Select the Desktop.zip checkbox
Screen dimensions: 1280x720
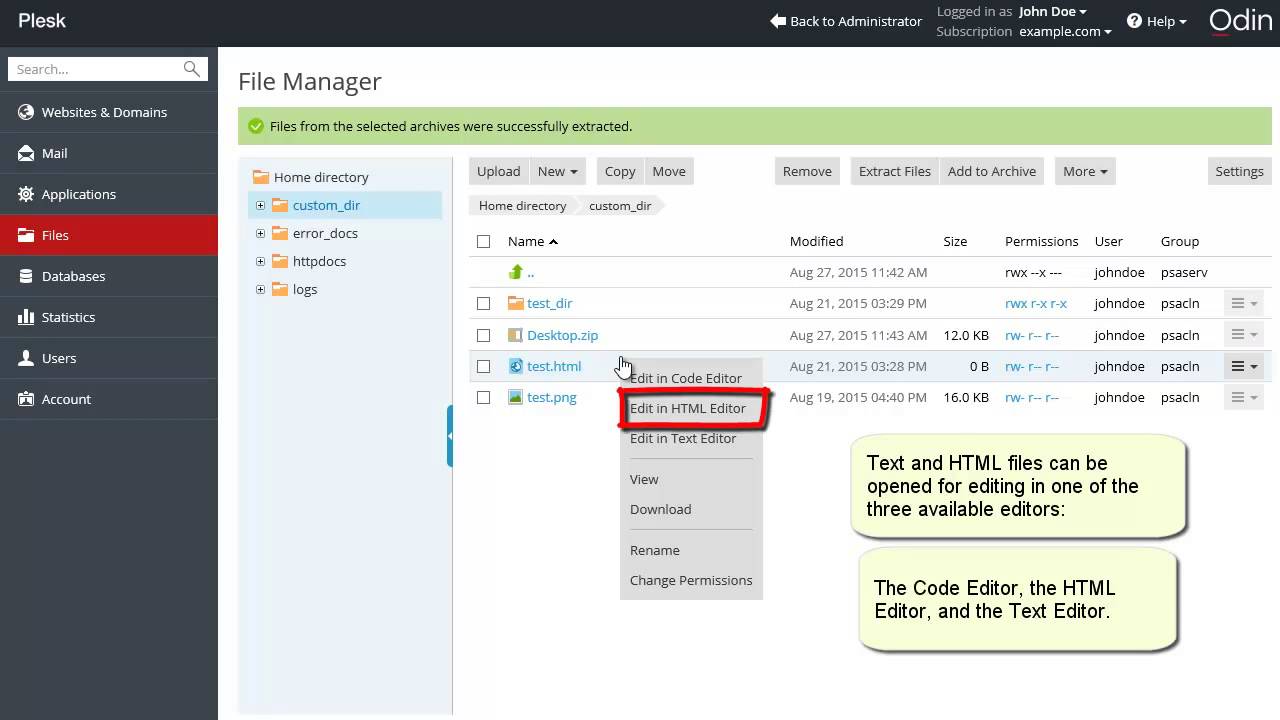[x=484, y=335]
